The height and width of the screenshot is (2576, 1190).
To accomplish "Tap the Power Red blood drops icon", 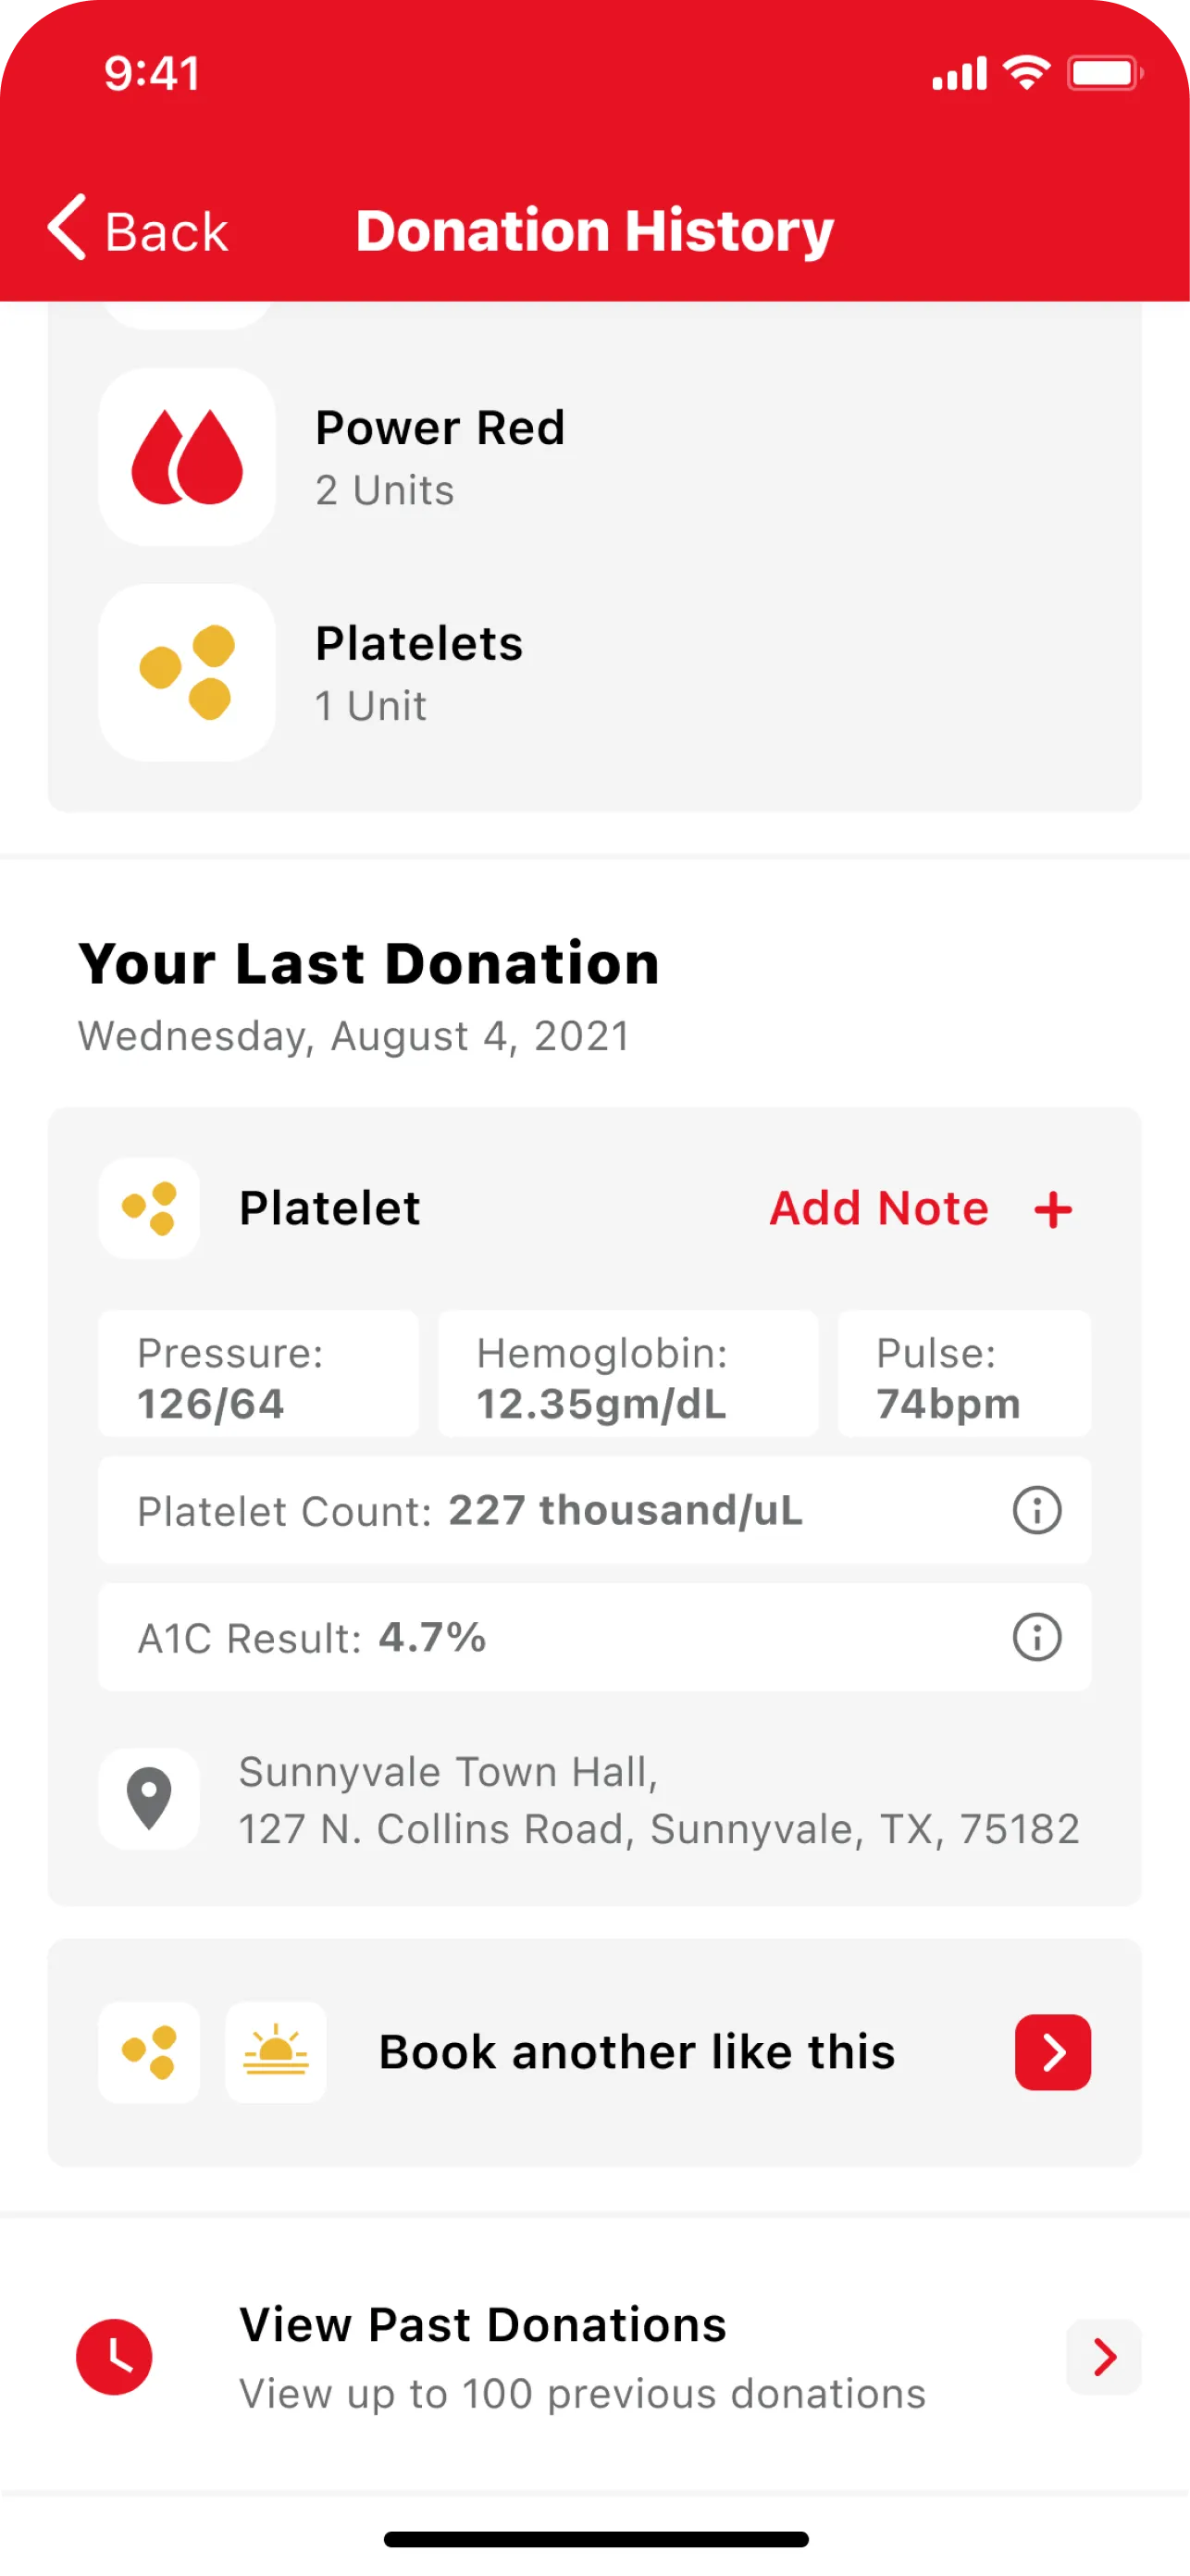I will (187, 457).
